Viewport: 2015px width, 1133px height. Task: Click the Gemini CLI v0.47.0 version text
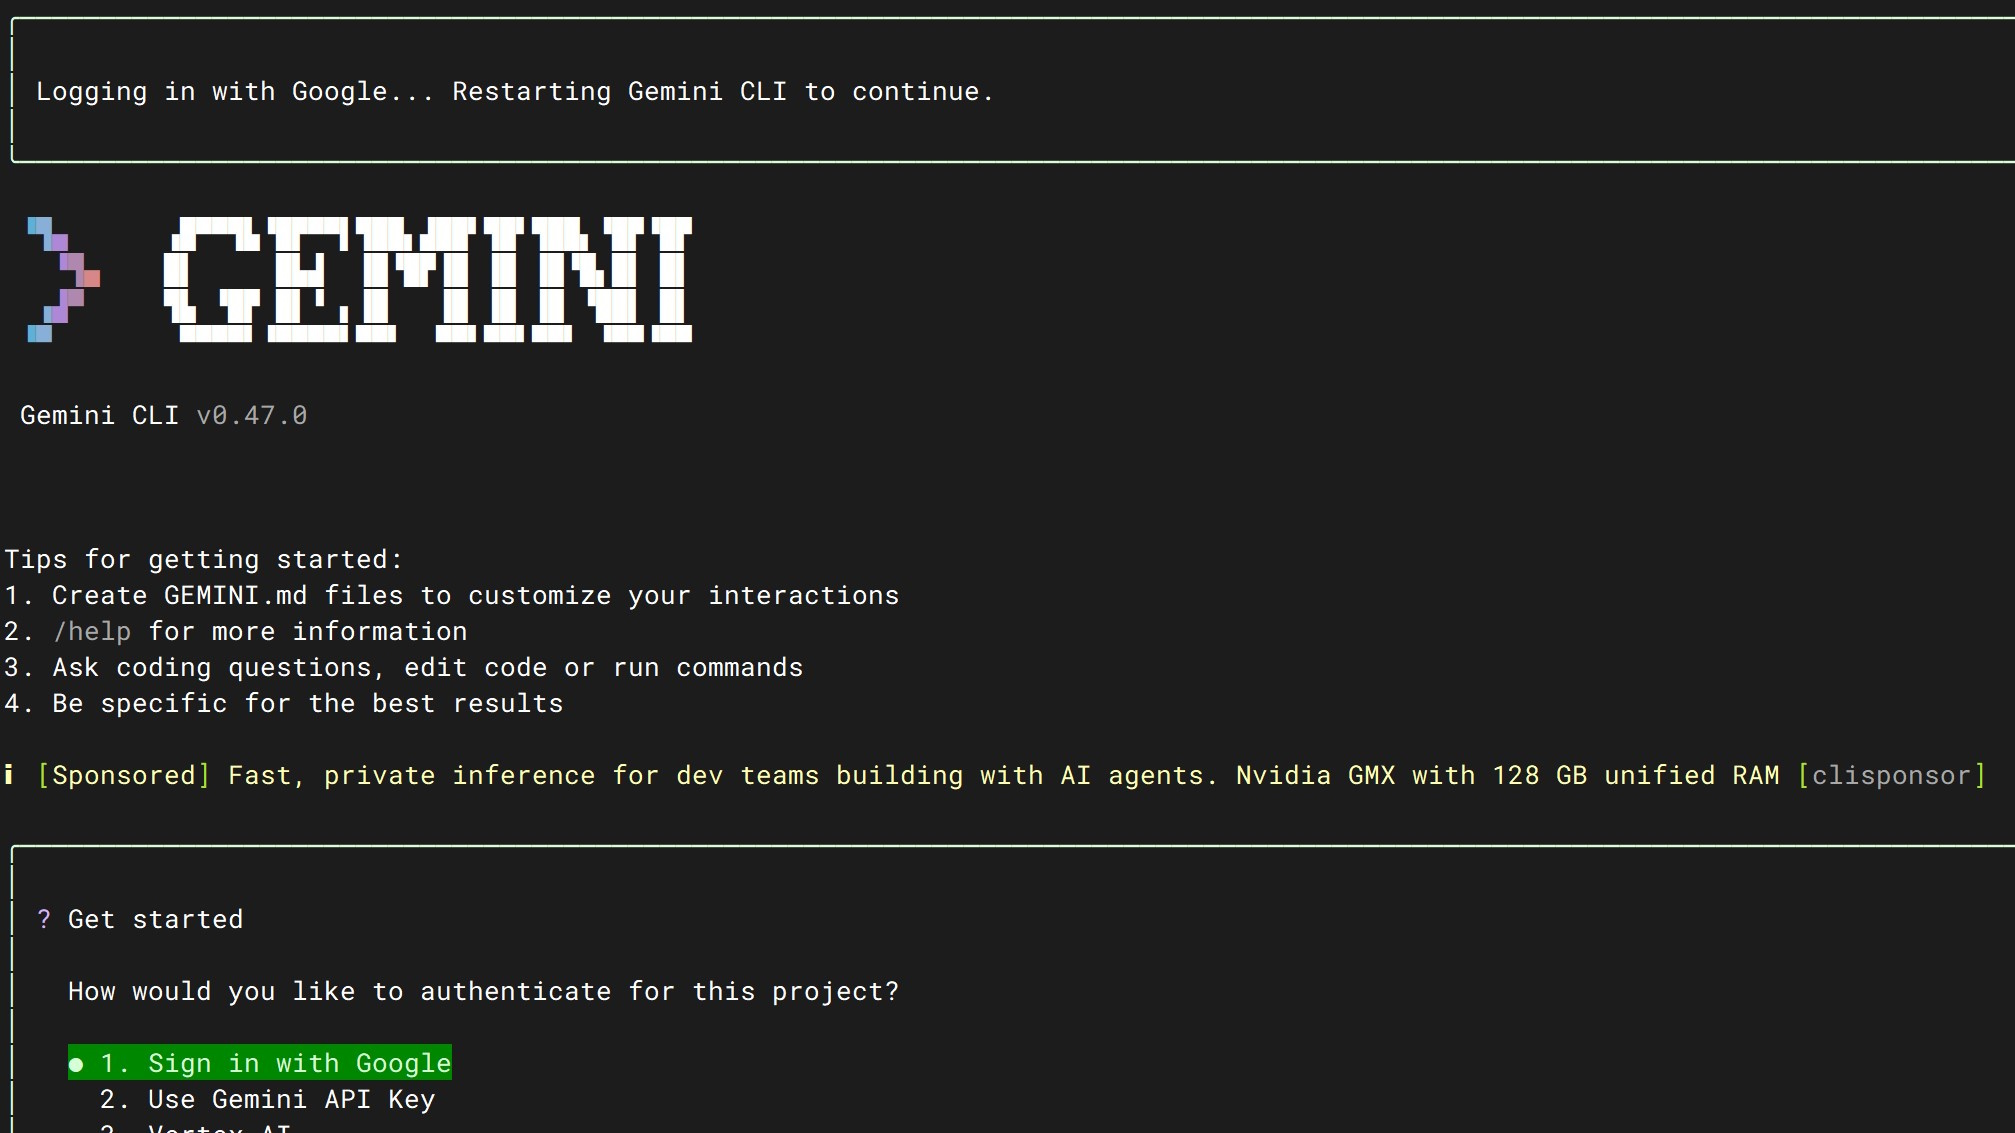click(164, 415)
